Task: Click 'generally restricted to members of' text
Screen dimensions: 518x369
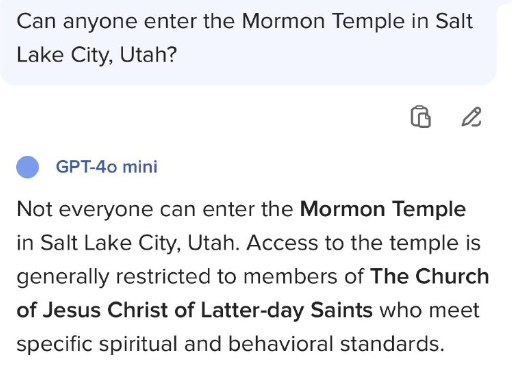Action: point(190,277)
